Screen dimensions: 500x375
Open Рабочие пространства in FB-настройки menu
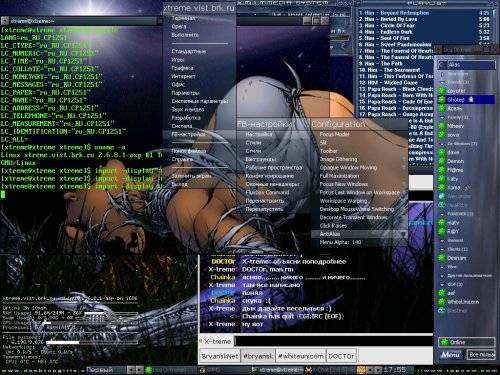(273, 168)
